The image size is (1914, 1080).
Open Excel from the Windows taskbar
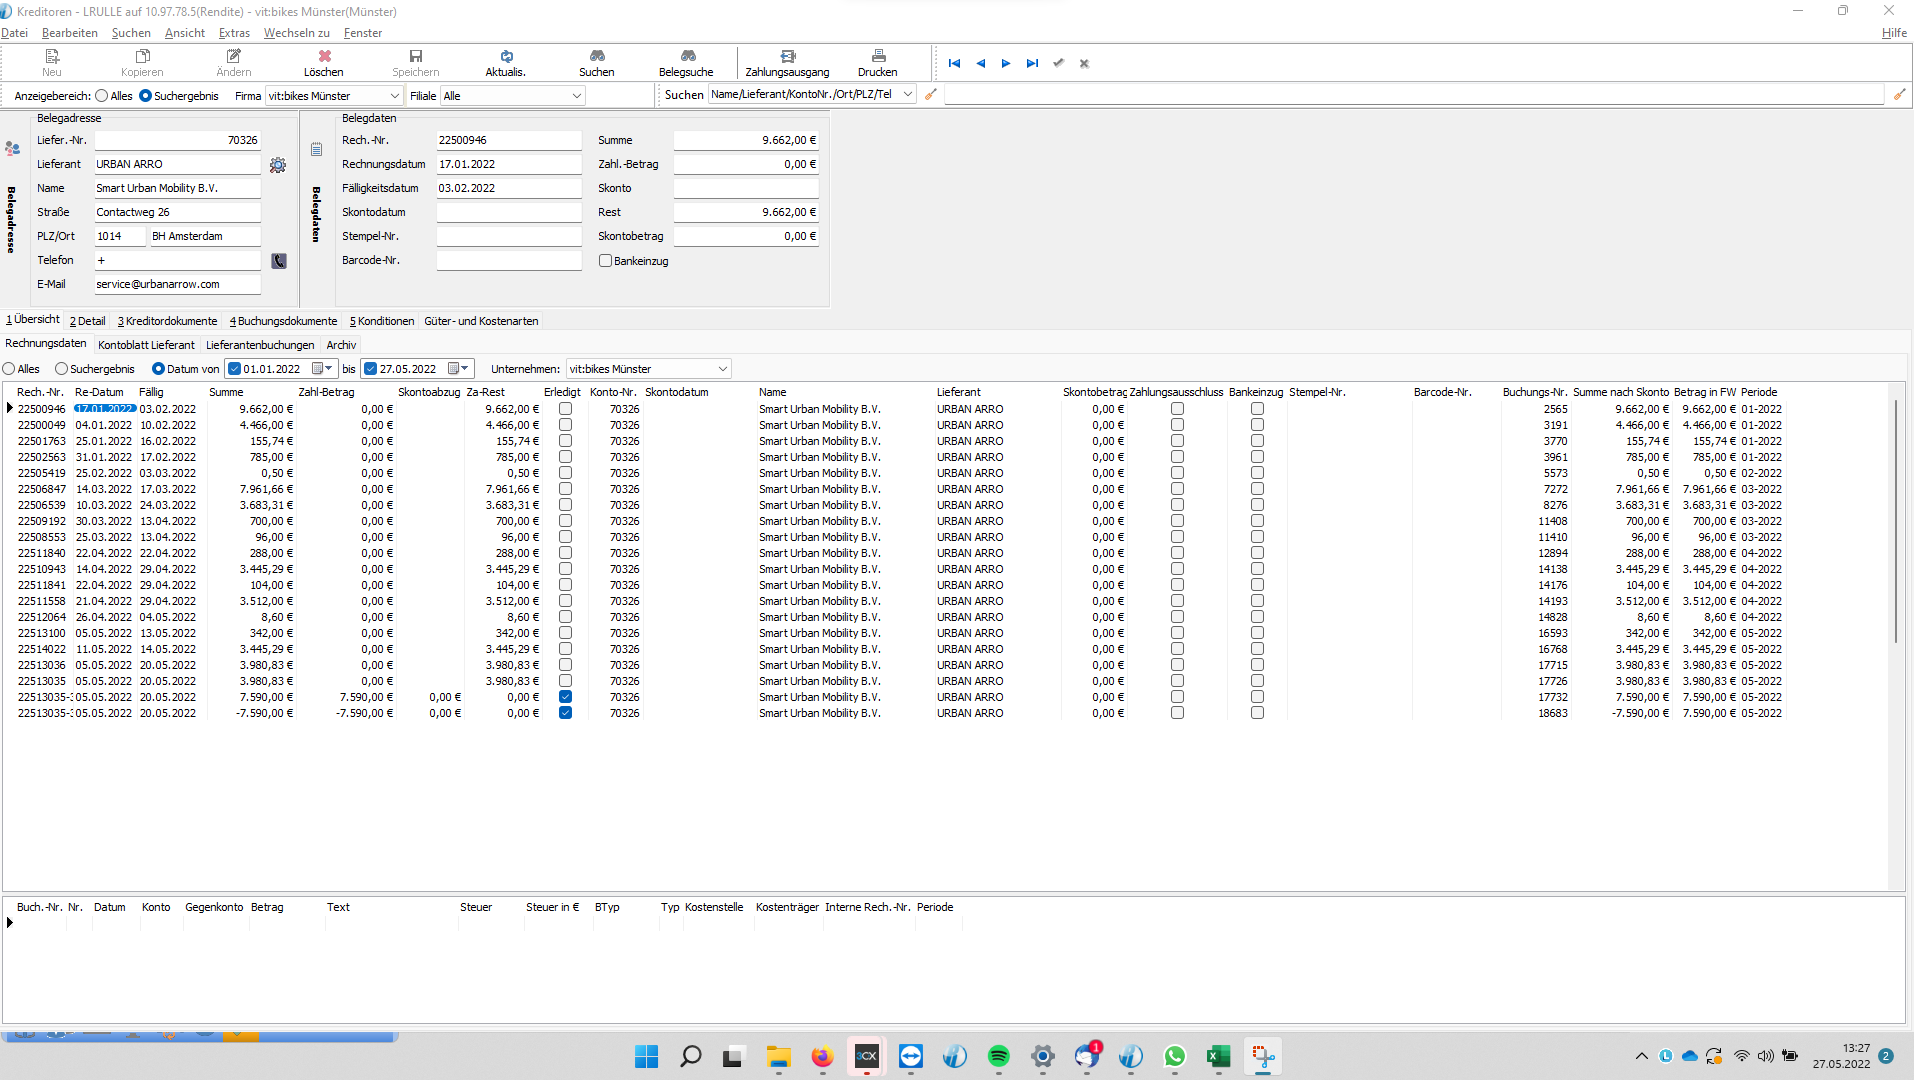click(x=1218, y=1057)
